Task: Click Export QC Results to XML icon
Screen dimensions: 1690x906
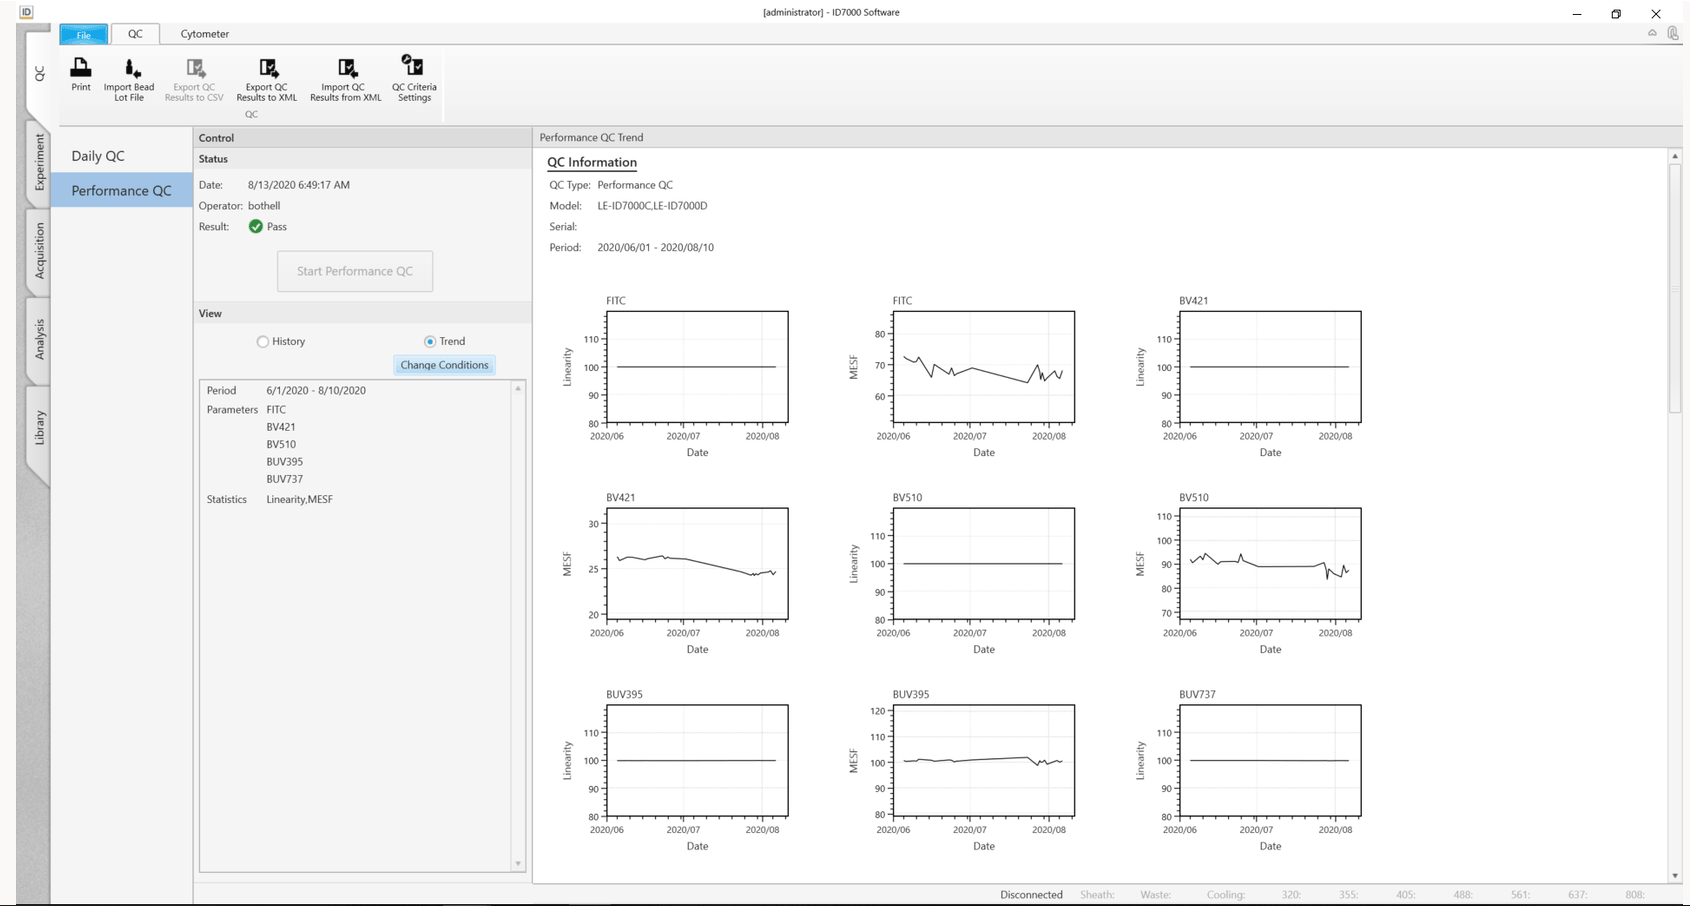Action: 267,69
